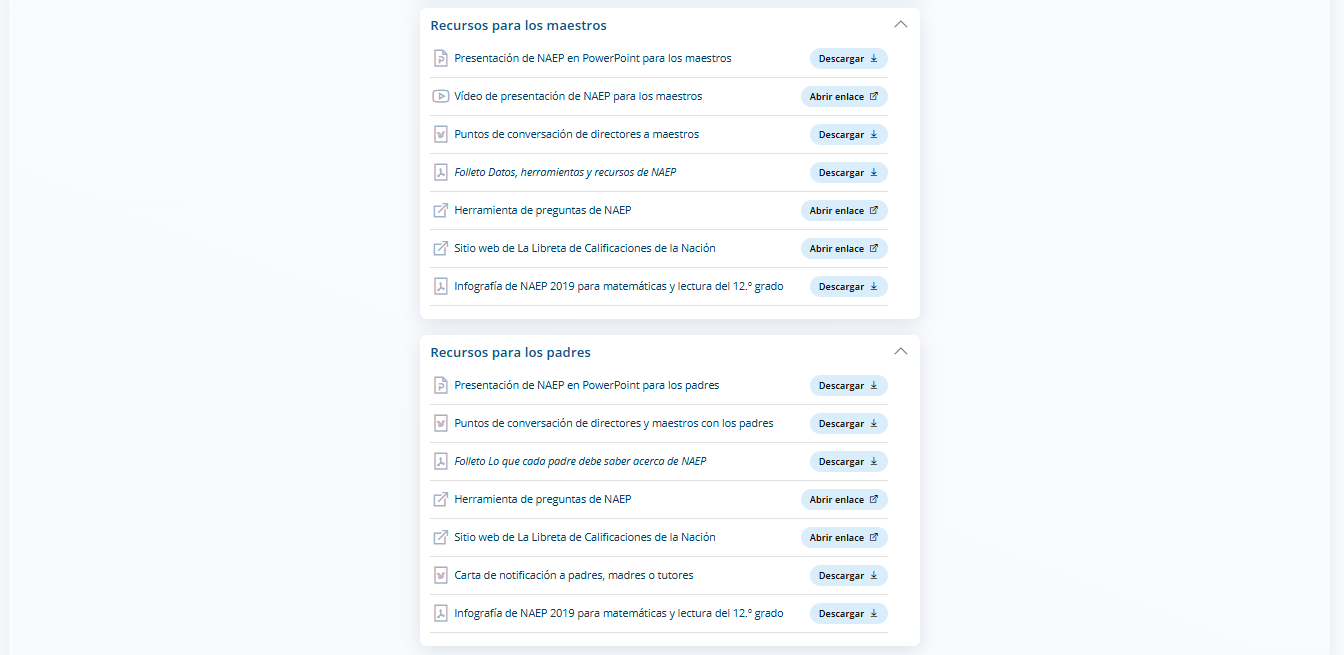
Task: Collapse the Recursos para los maestros section
Action: (x=900, y=24)
